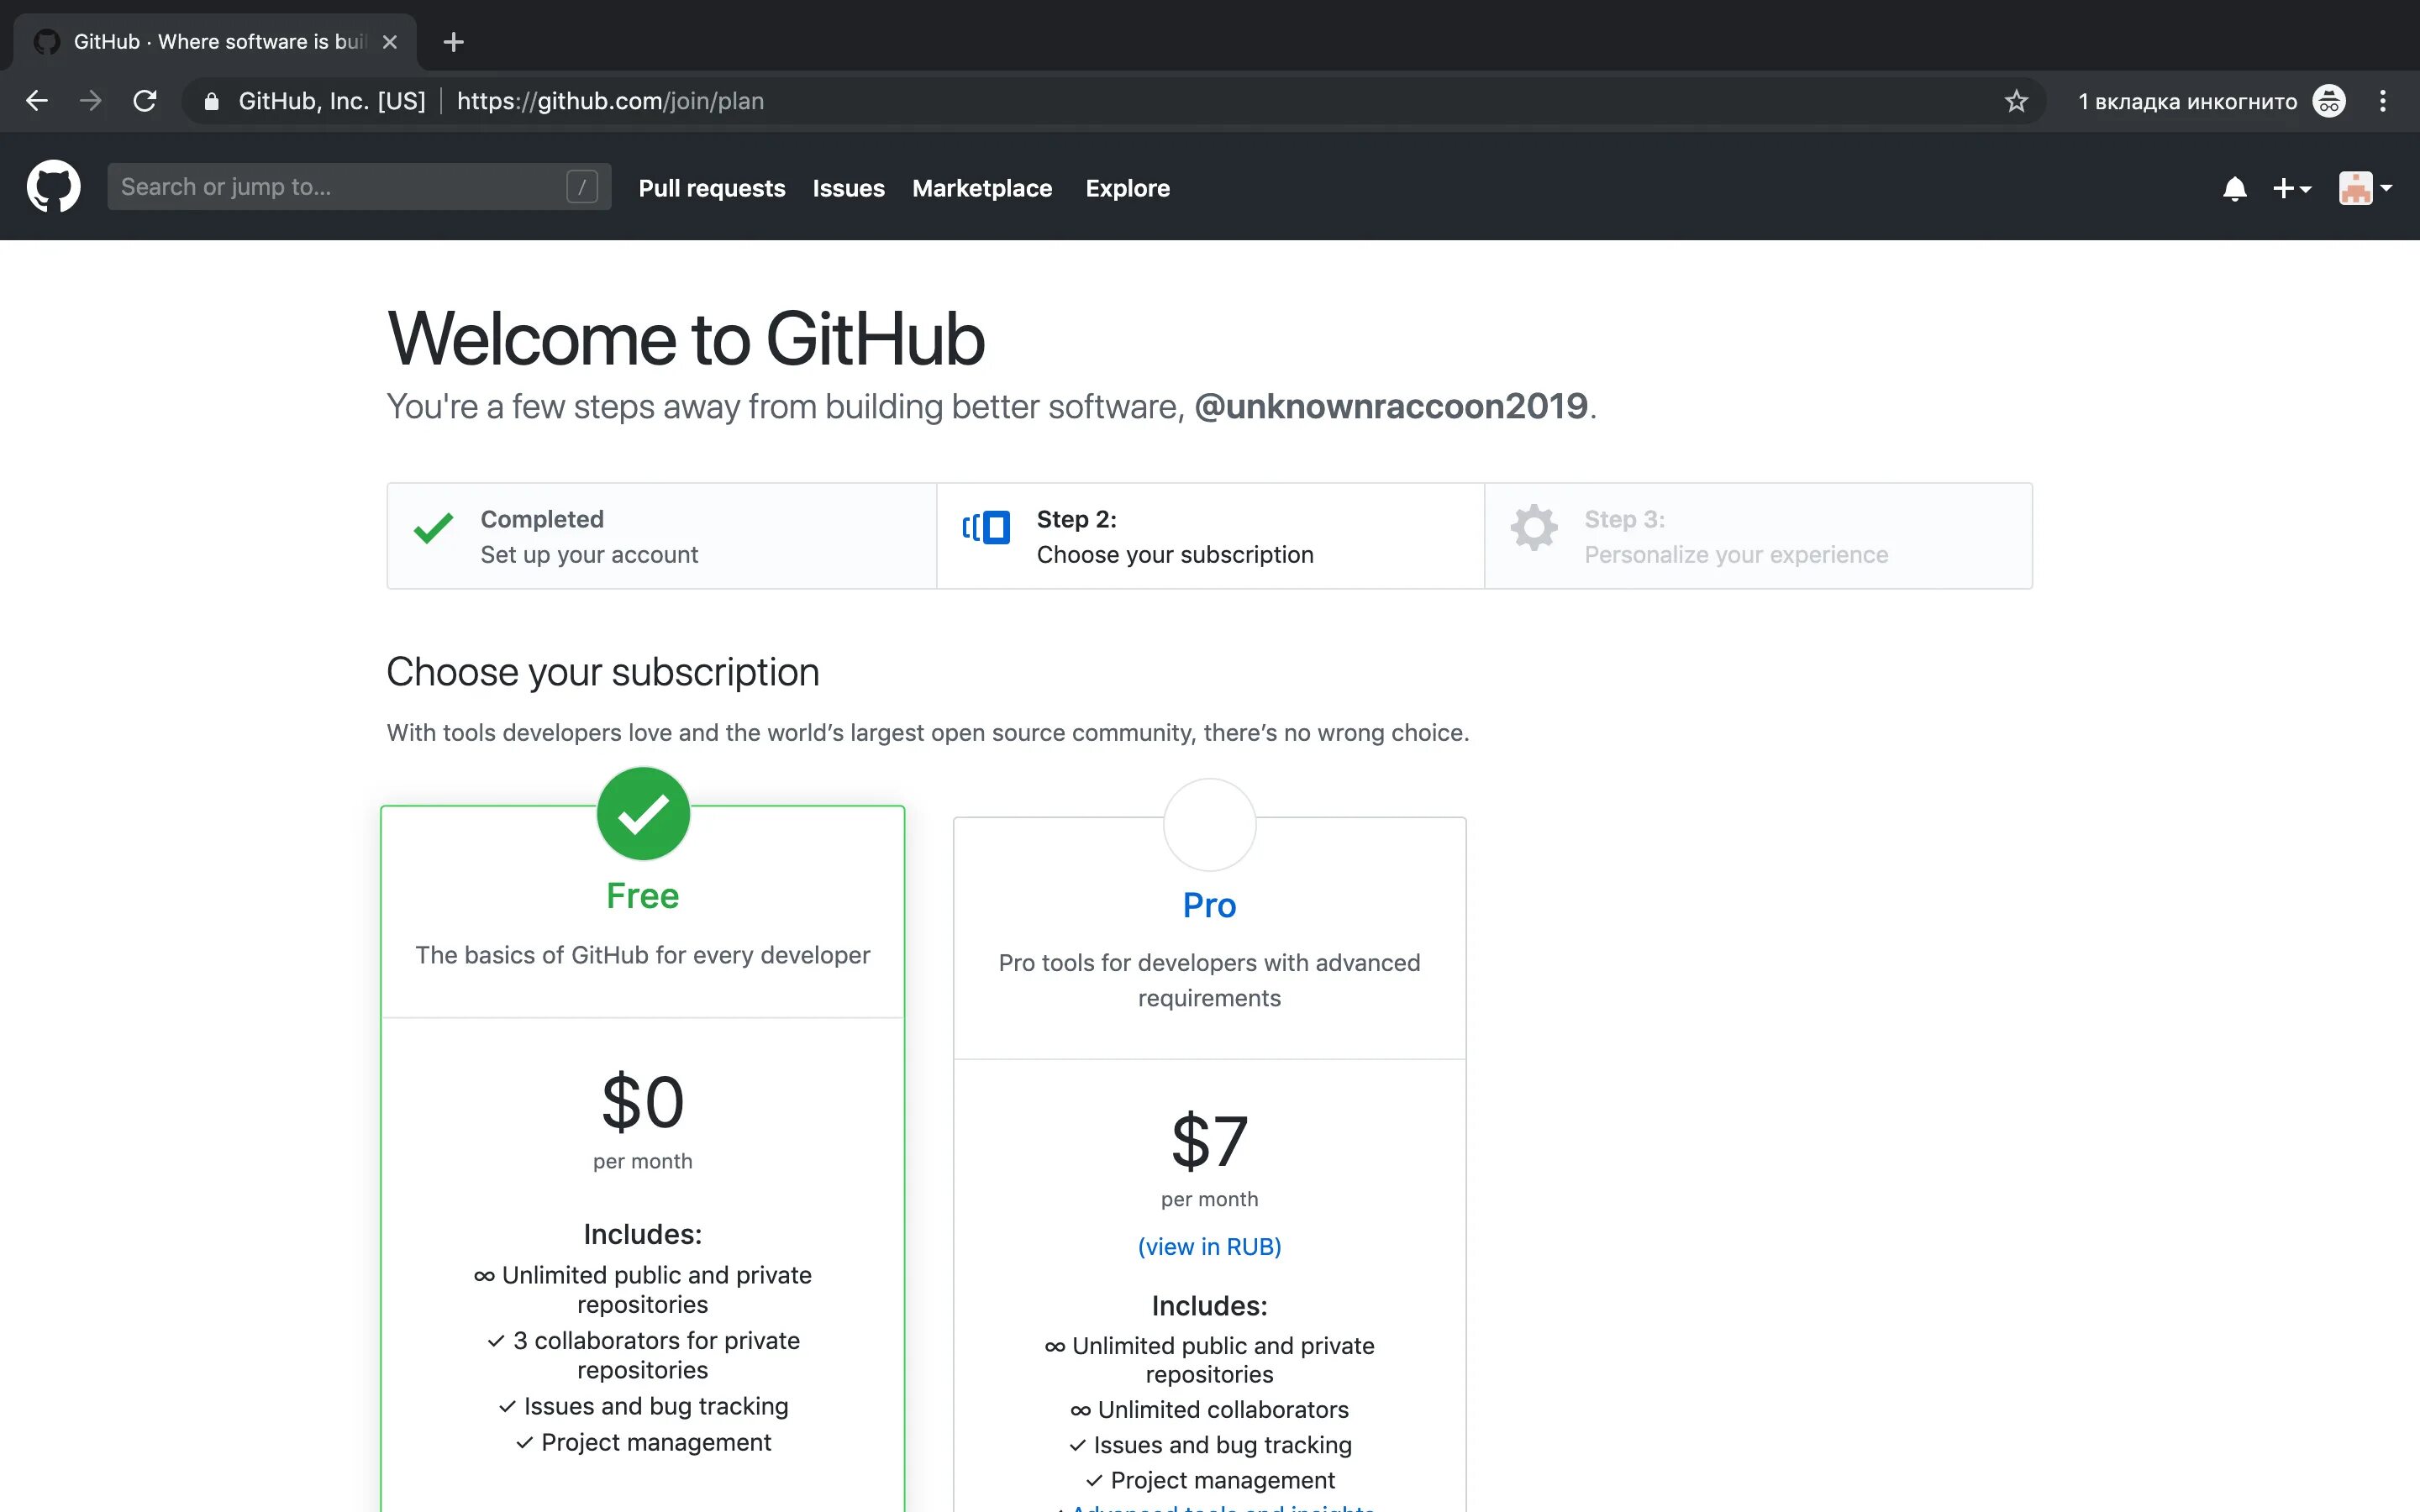
Task: Click the Completed step green checkmark
Action: [434, 527]
